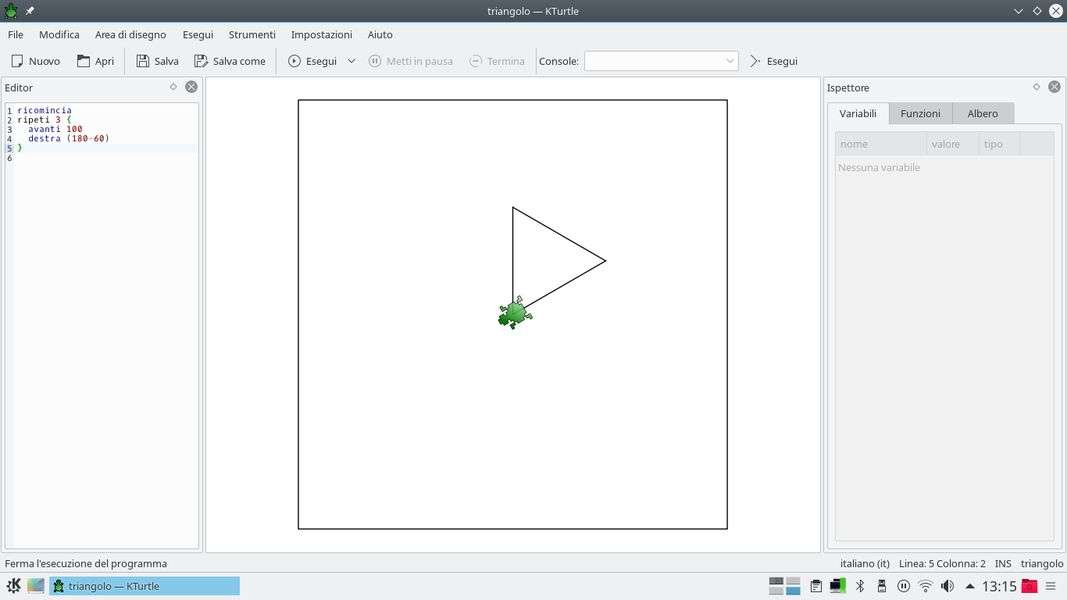
Task: Open the Console history dropdown arrow
Action: (729, 61)
